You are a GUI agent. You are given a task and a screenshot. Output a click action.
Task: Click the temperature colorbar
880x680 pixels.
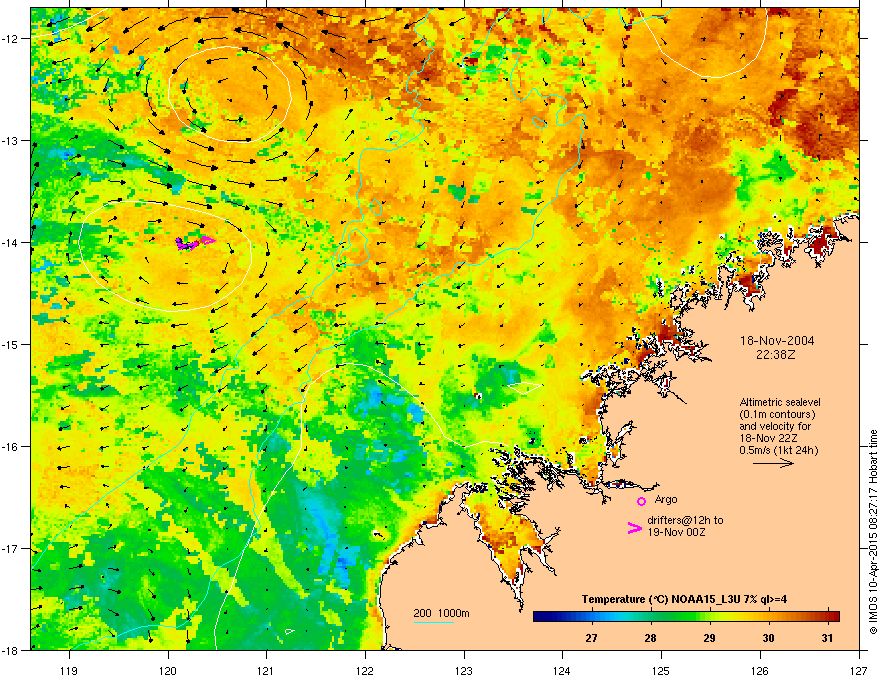(x=686, y=616)
